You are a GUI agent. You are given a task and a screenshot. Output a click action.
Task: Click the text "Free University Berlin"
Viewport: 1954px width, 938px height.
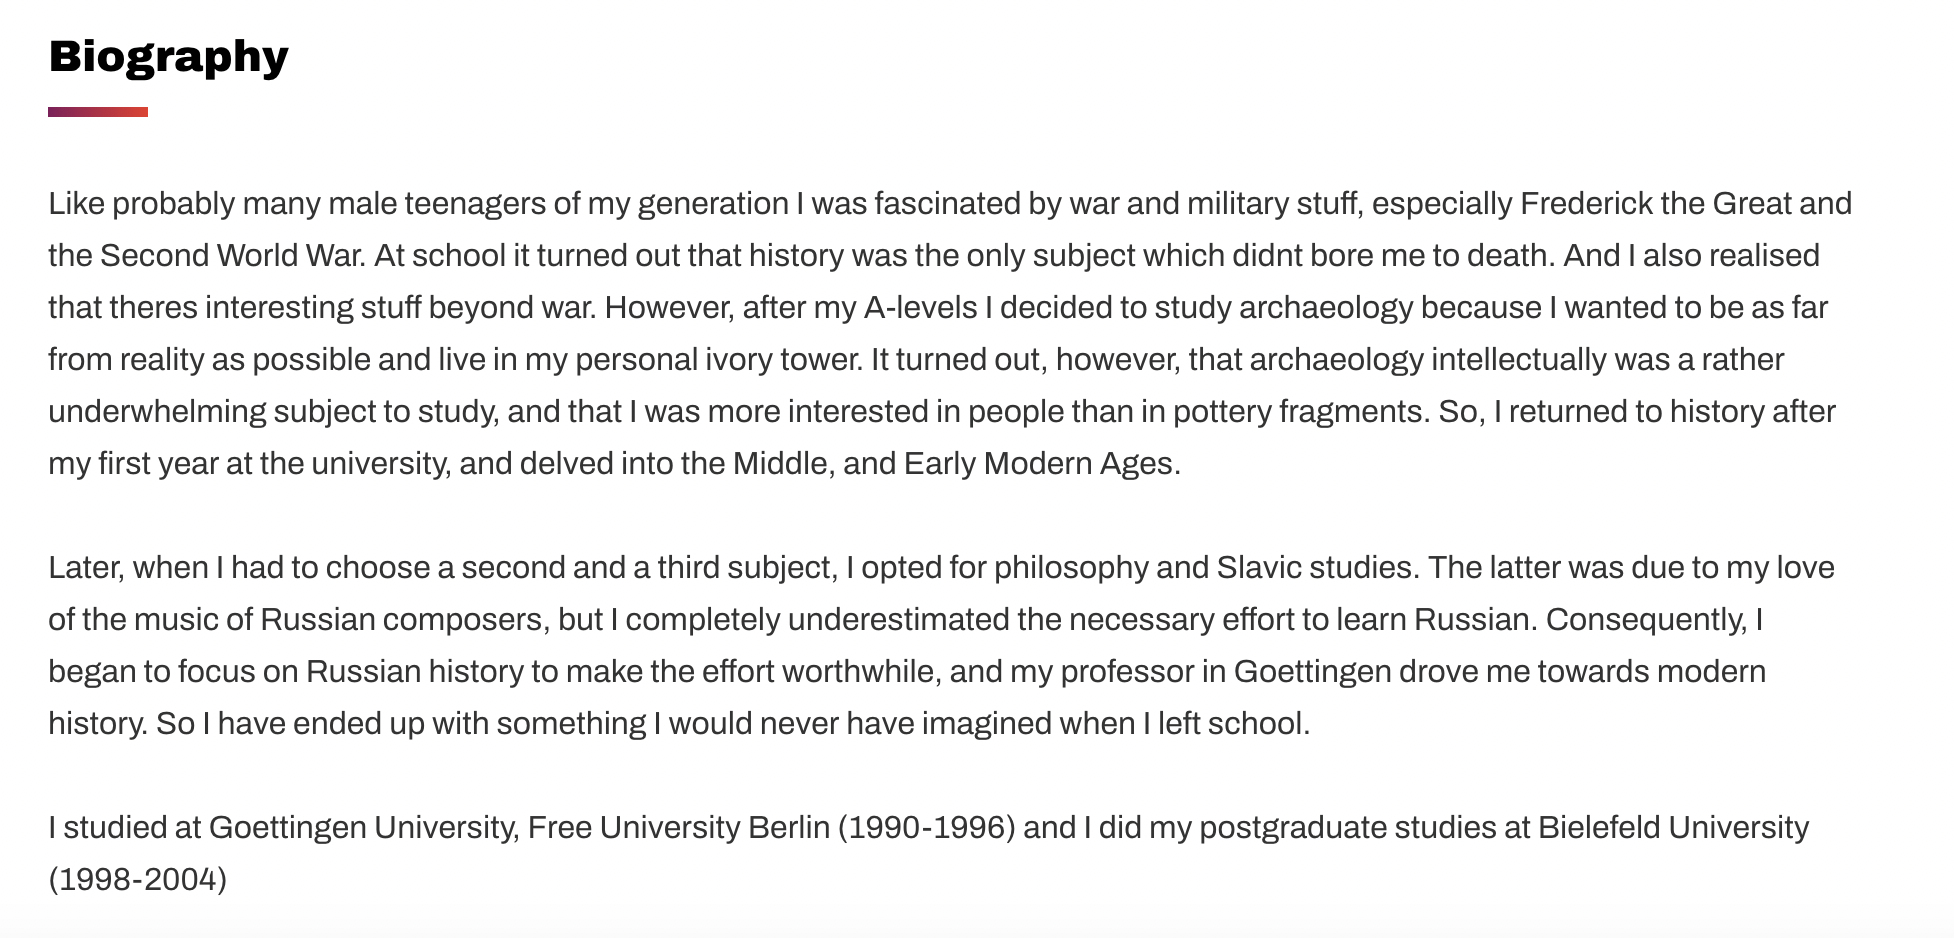(x=679, y=828)
